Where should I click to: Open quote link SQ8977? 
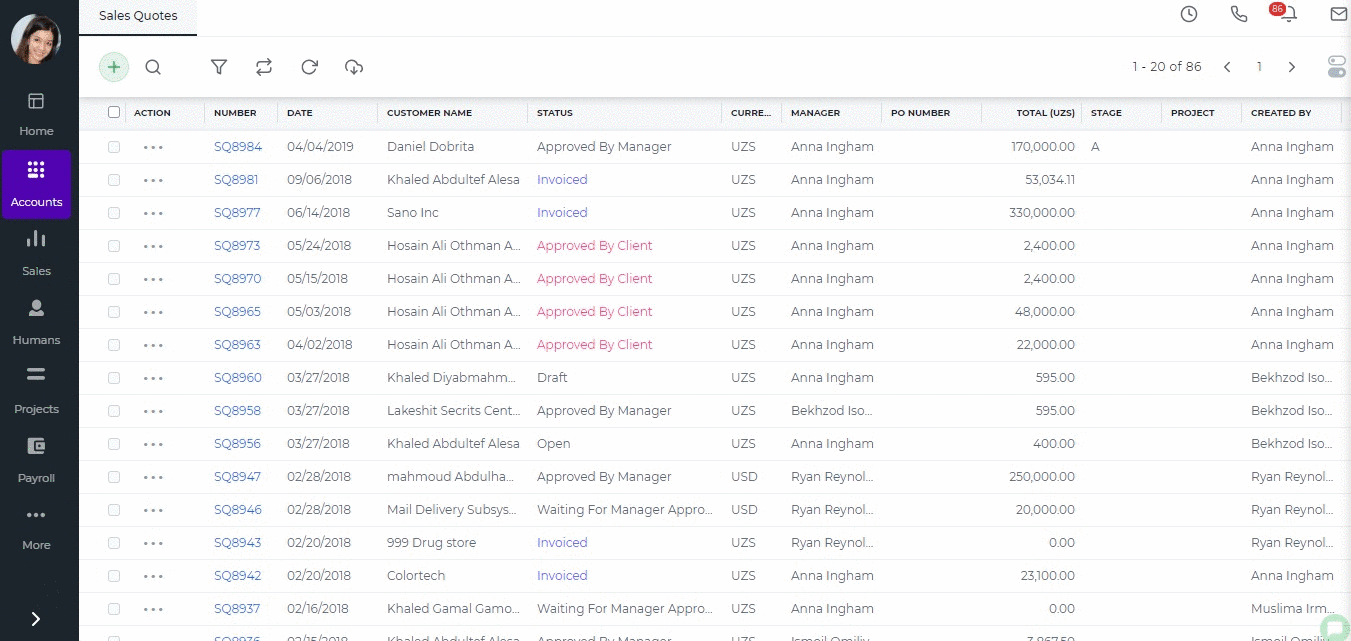[237, 213]
